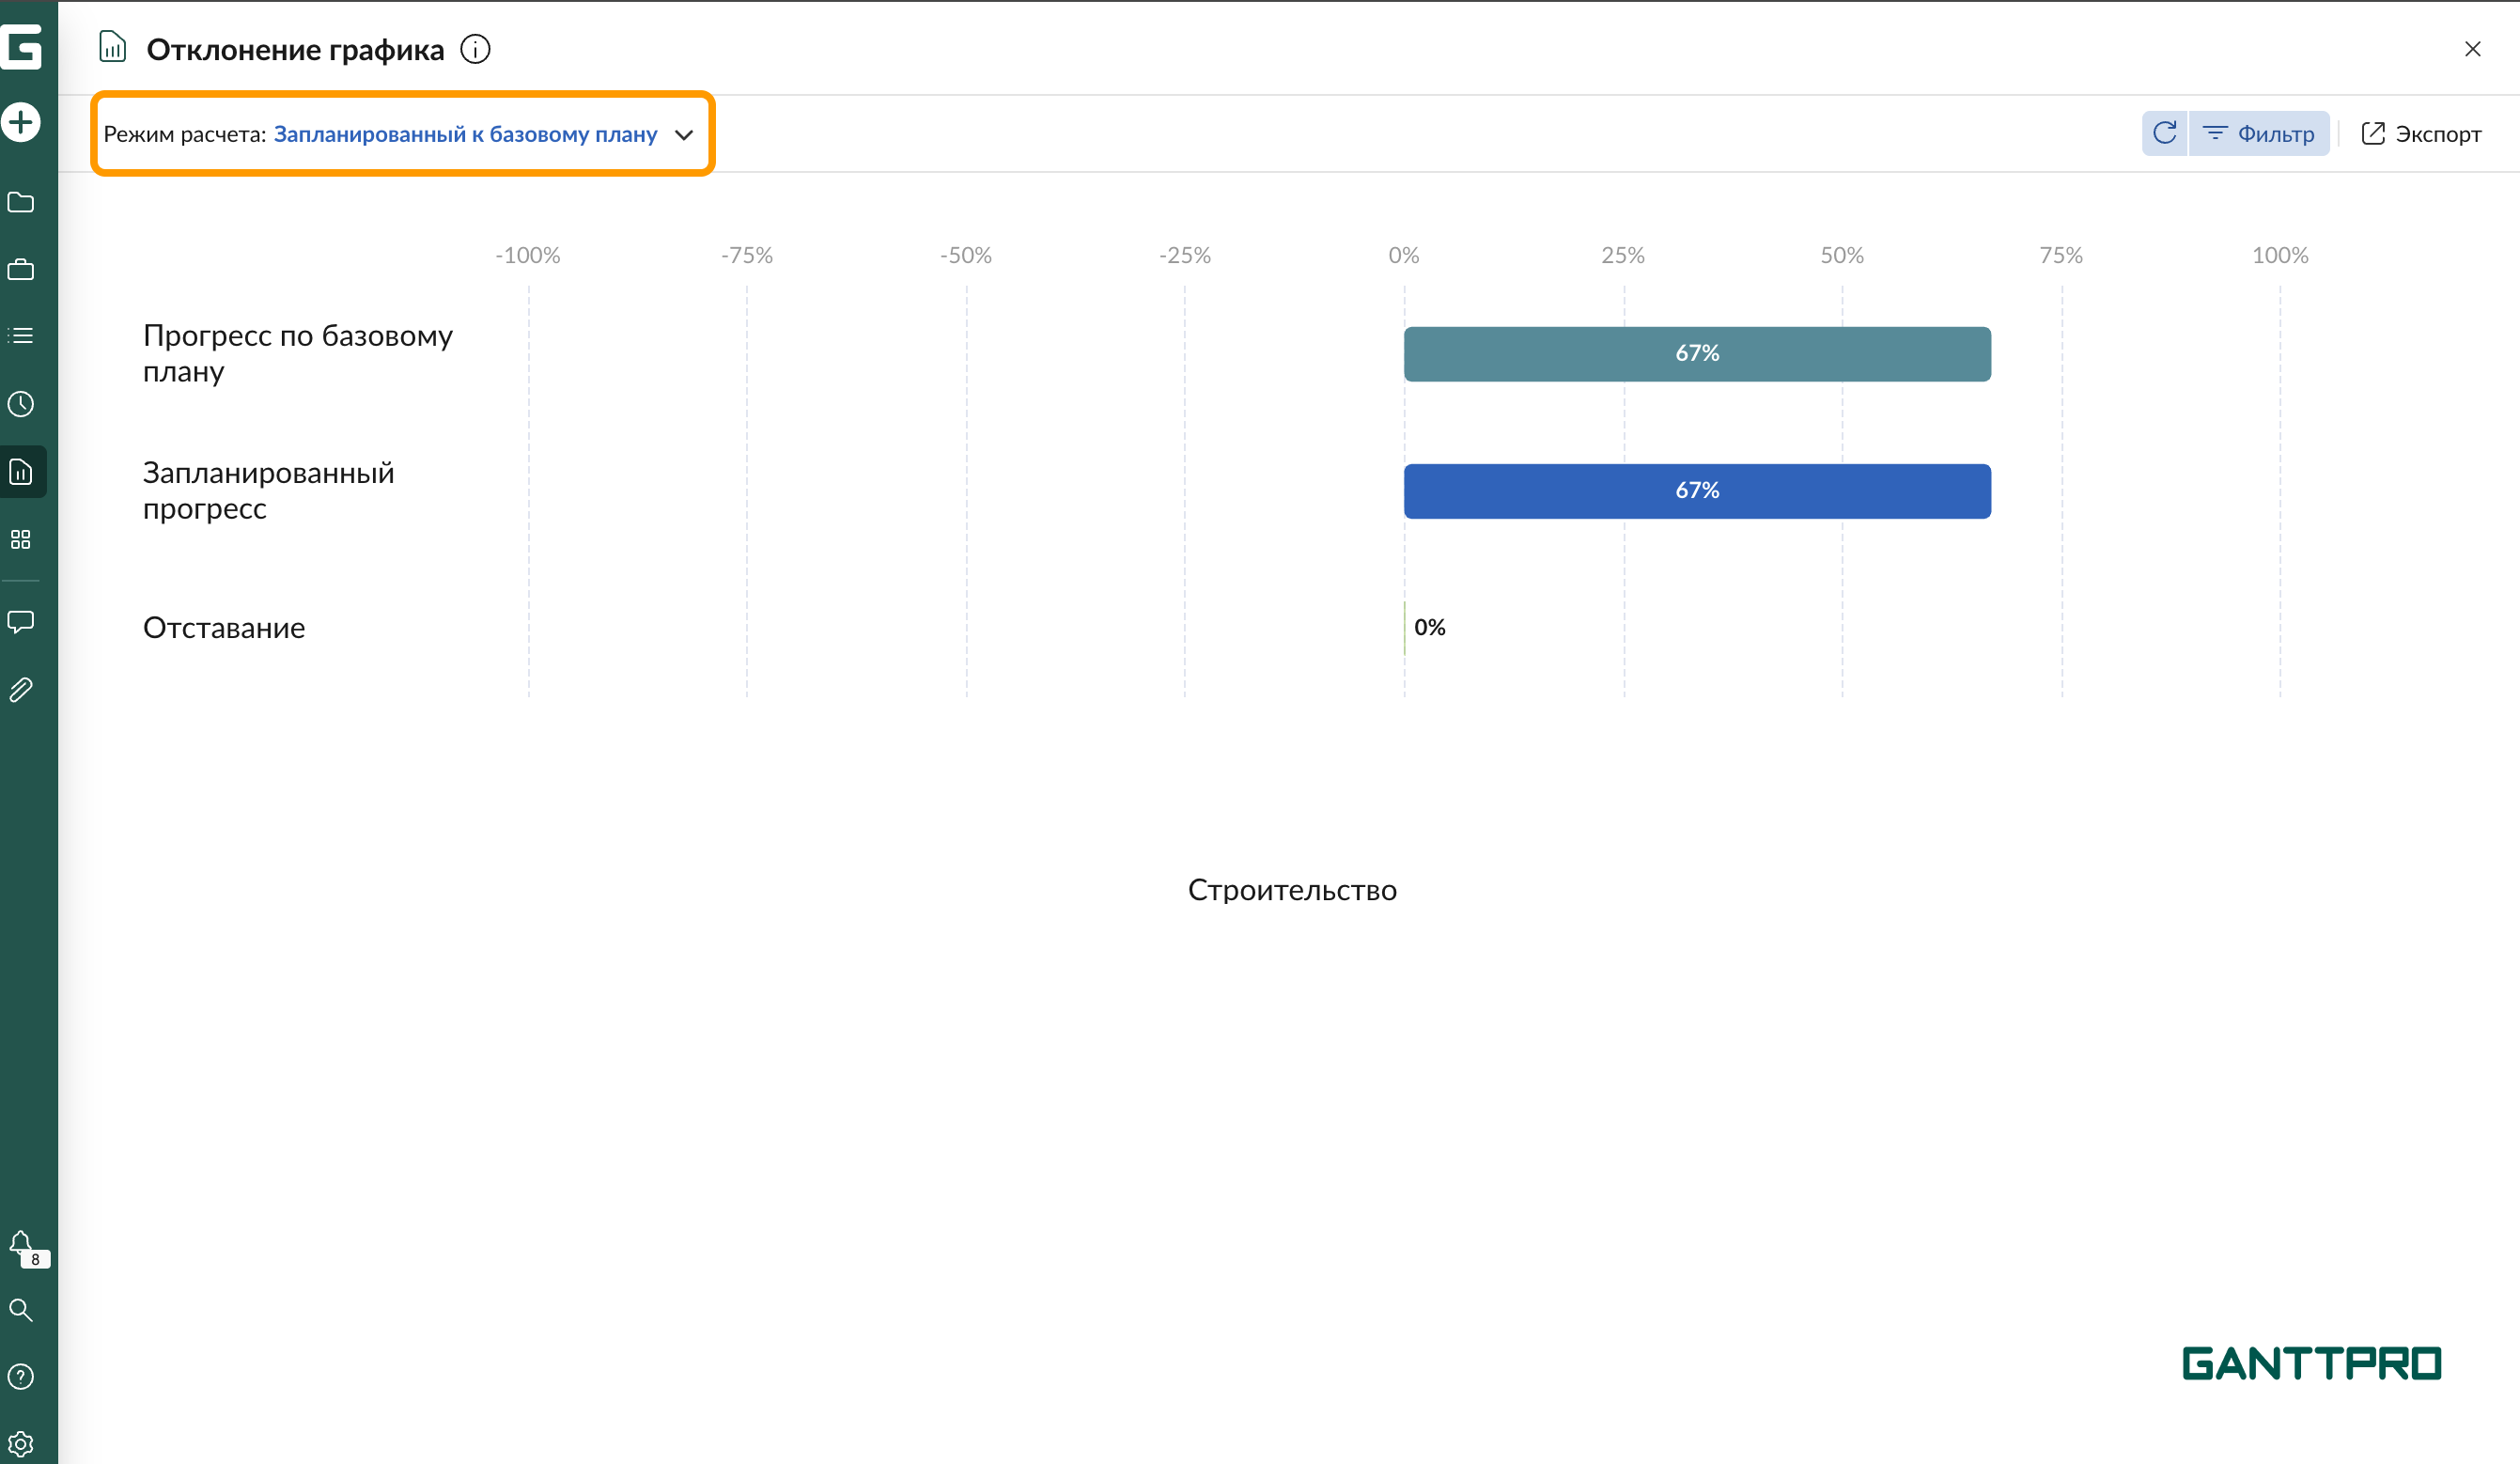Open the task list icon in sidebar

click(21, 336)
